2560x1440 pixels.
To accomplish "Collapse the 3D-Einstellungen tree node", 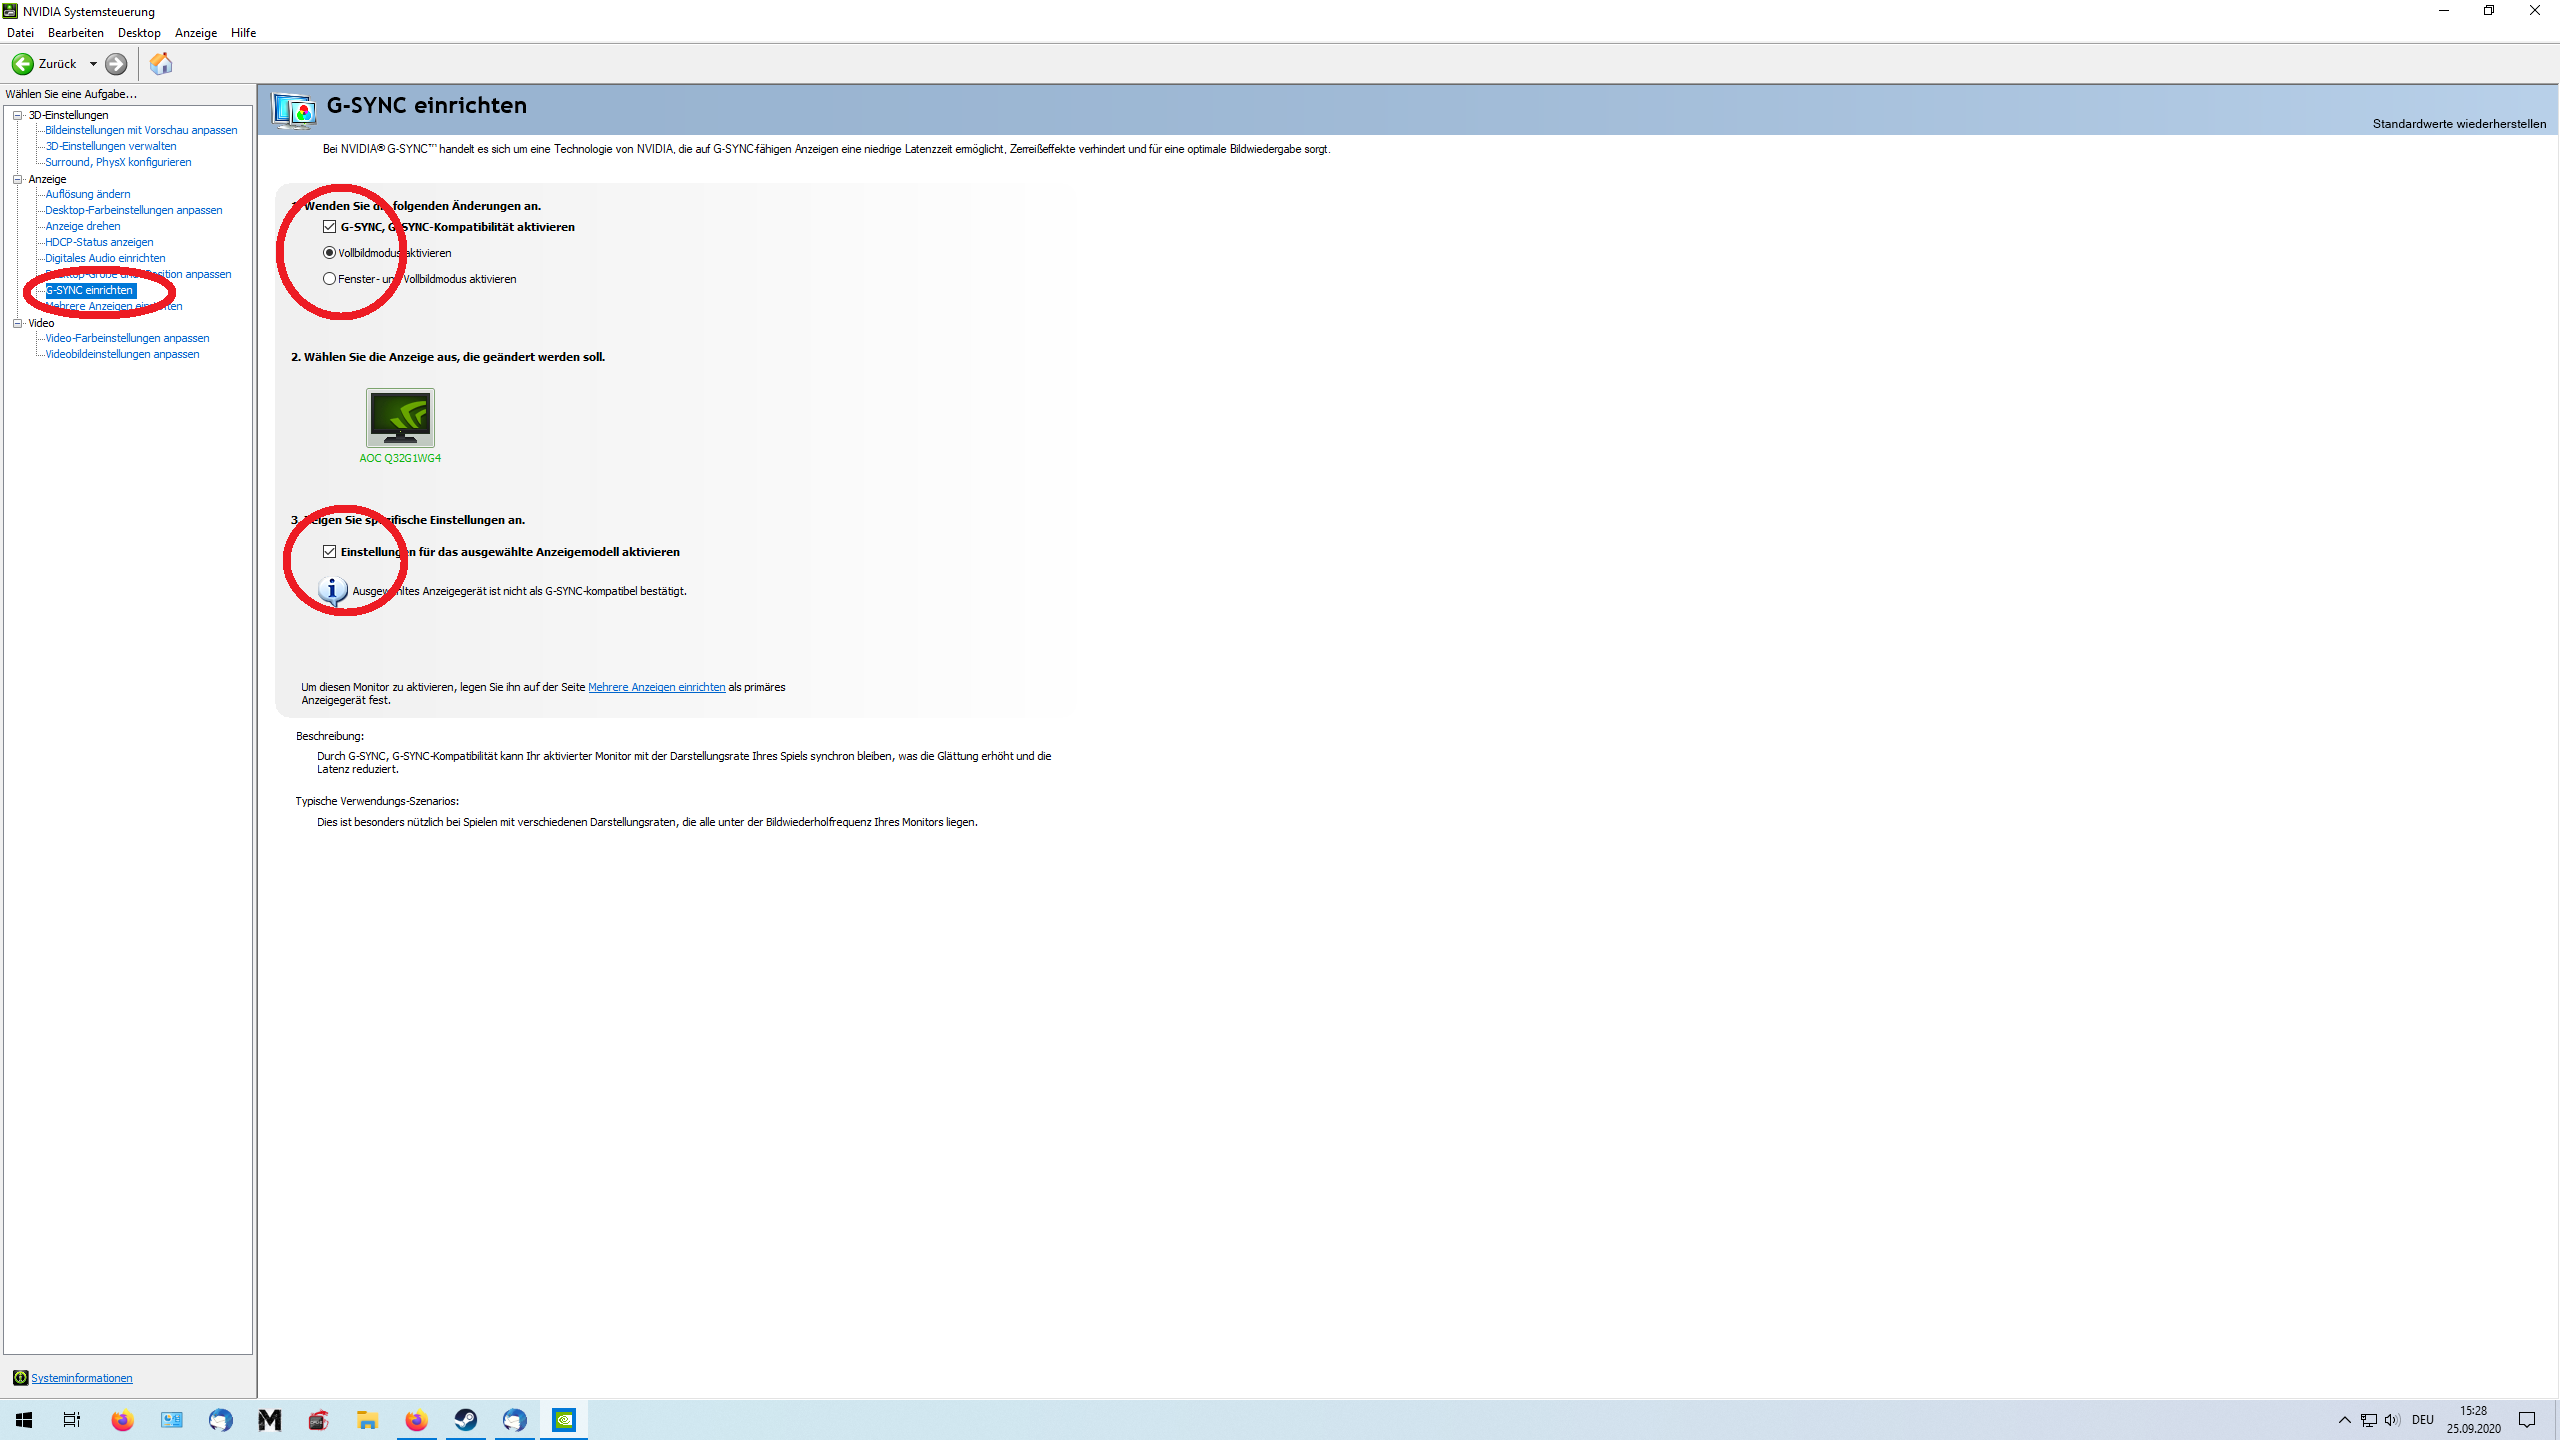I will pyautogui.click(x=17, y=115).
